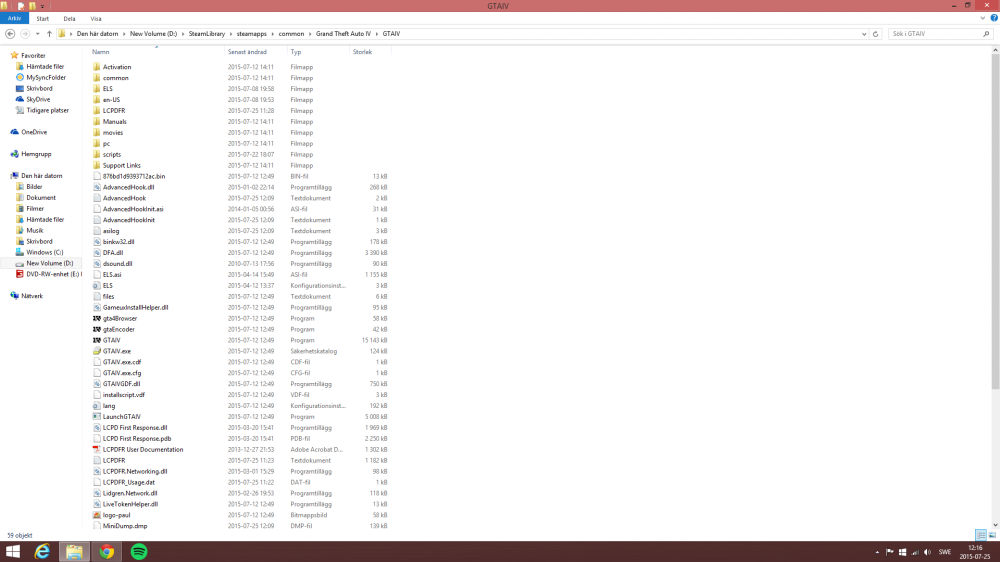The width and height of the screenshot is (1000, 562).
Task: Select the gta4Browser program icon
Action: pos(97,318)
